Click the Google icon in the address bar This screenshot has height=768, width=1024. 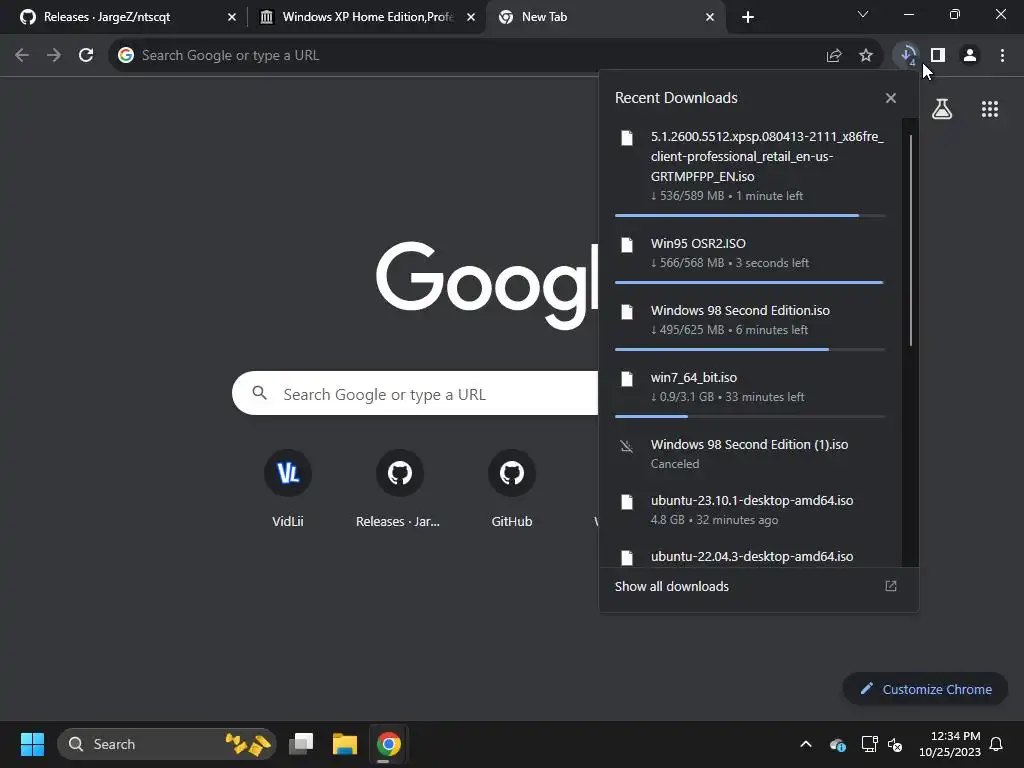126,56
